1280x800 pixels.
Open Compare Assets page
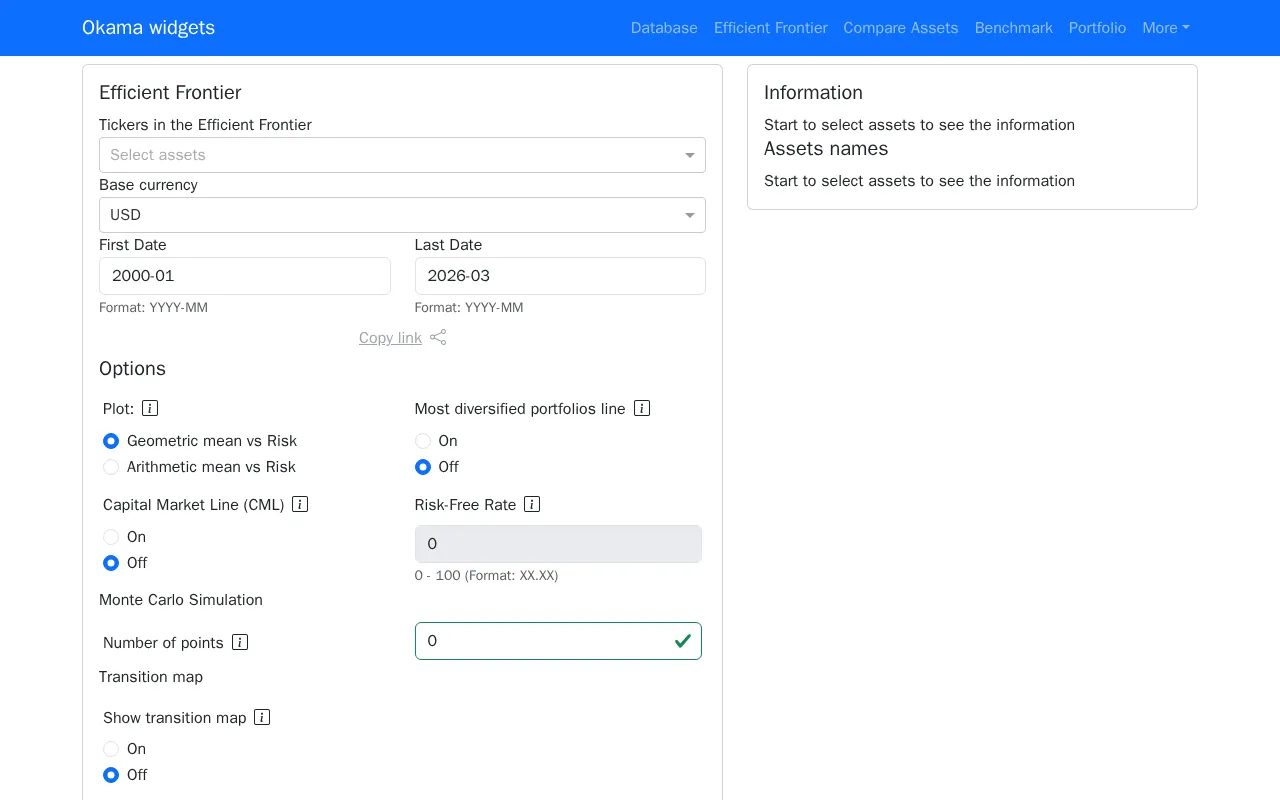pyautogui.click(x=901, y=28)
